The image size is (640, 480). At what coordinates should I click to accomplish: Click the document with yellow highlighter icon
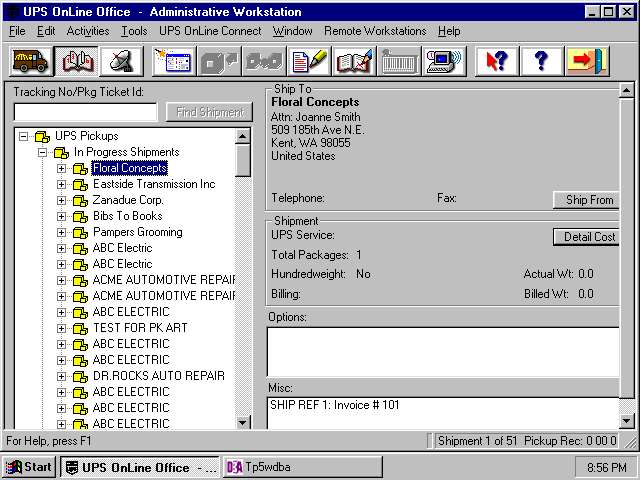pyautogui.click(x=309, y=62)
